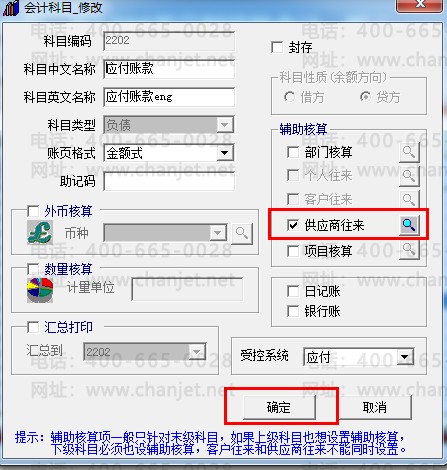Select the 借方 radio button
Screen dimensions: 447x470
(289, 97)
